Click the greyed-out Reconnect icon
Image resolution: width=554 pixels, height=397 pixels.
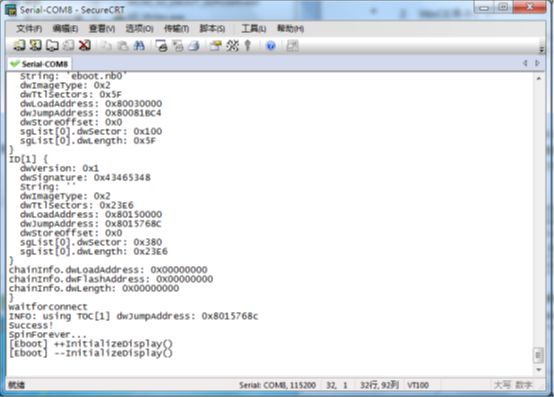point(68,45)
